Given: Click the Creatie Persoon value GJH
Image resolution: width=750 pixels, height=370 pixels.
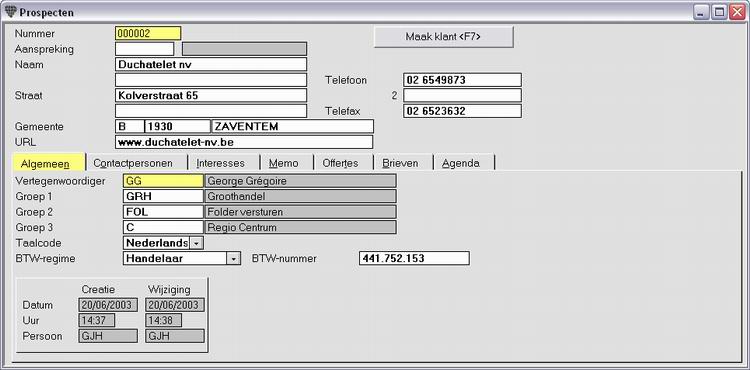Looking at the screenshot, I should (x=108, y=336).
